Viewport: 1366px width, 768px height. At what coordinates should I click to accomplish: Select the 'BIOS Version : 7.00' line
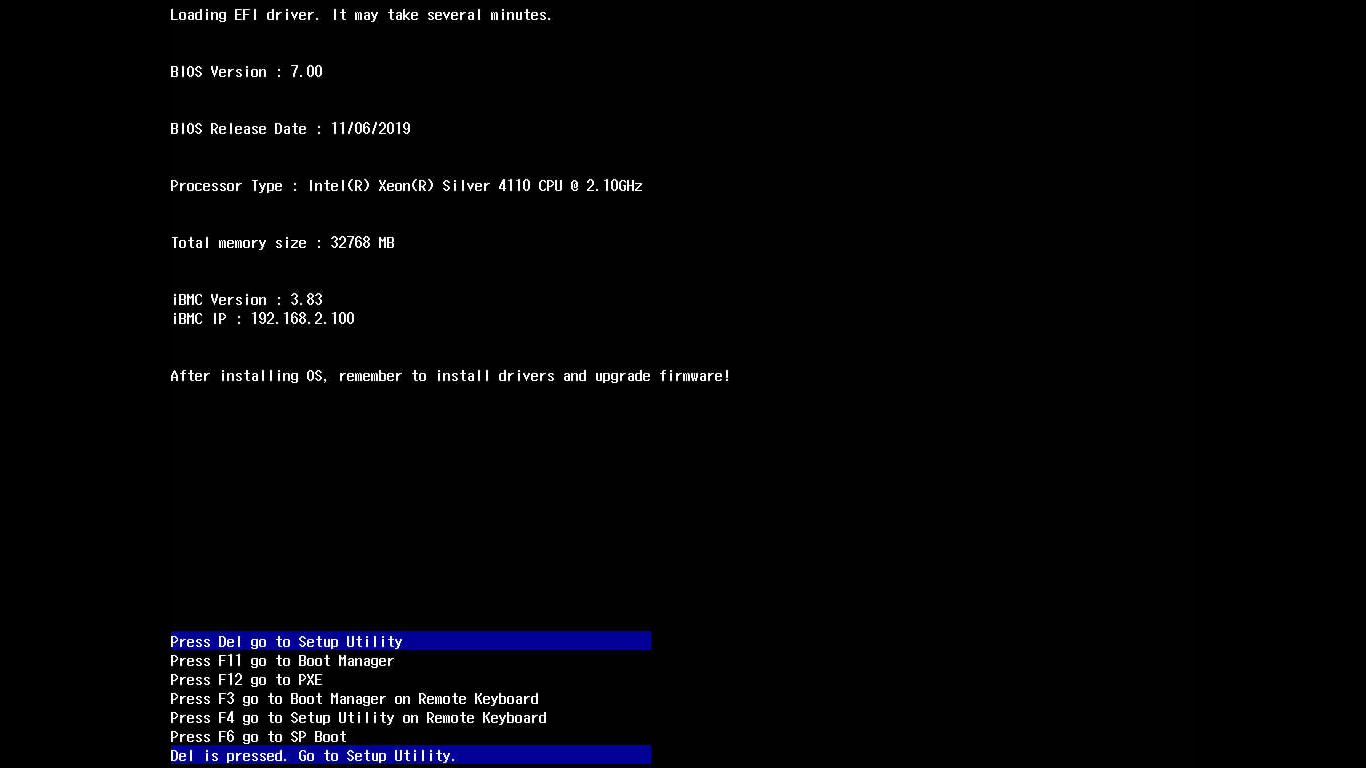tap(246, 72)
